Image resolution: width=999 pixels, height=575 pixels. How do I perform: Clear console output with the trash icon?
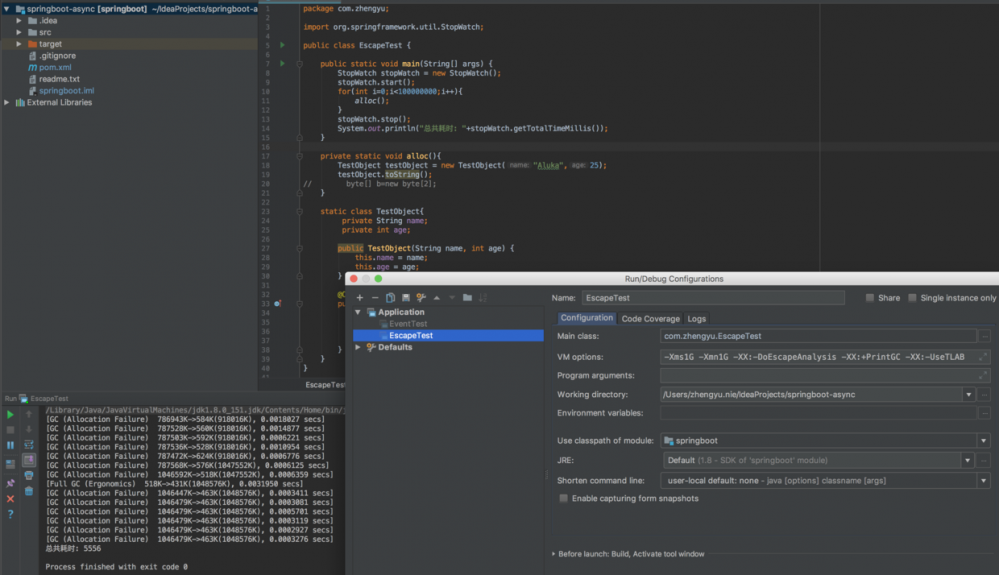point(29,491)
